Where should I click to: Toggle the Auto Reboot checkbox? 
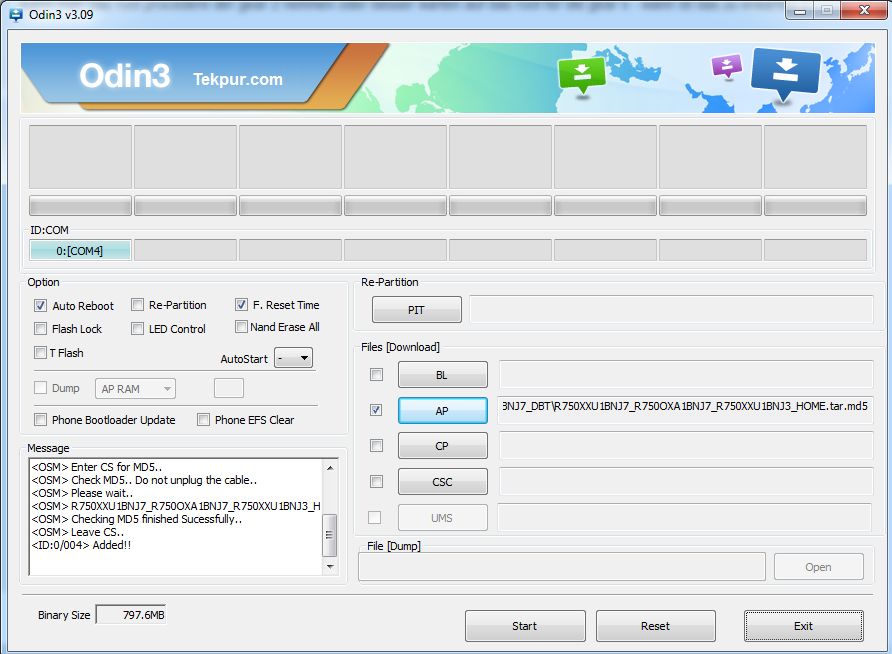click(40, 305)
